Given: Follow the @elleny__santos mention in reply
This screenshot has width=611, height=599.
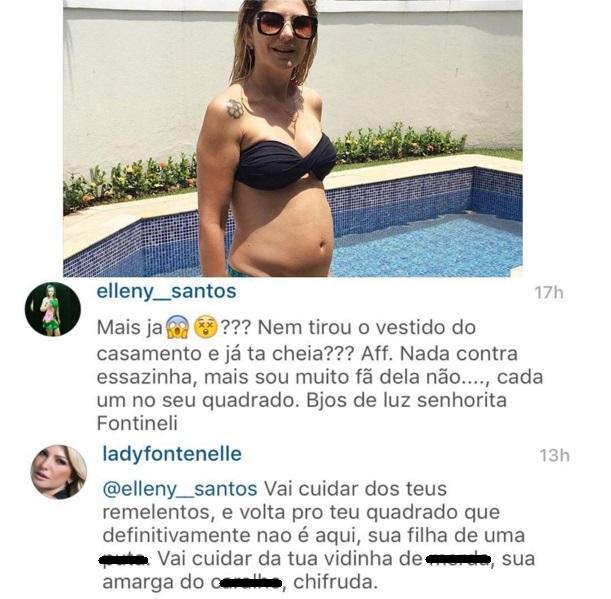Looking at the screenshot, I should (x=180, y=489).
